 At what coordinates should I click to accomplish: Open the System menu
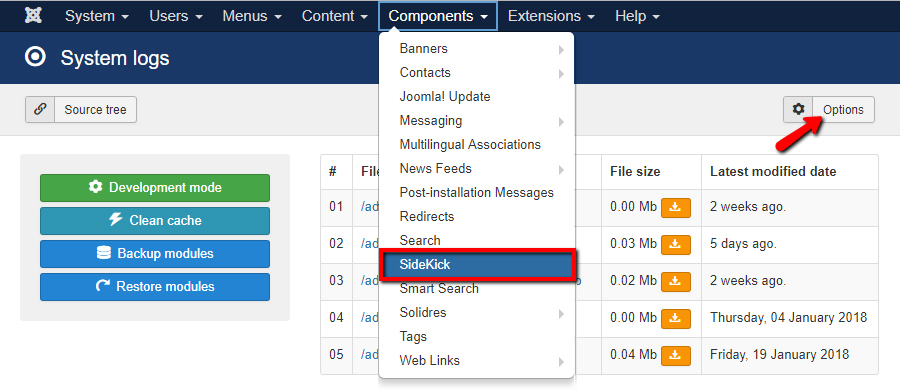point(96,16)
